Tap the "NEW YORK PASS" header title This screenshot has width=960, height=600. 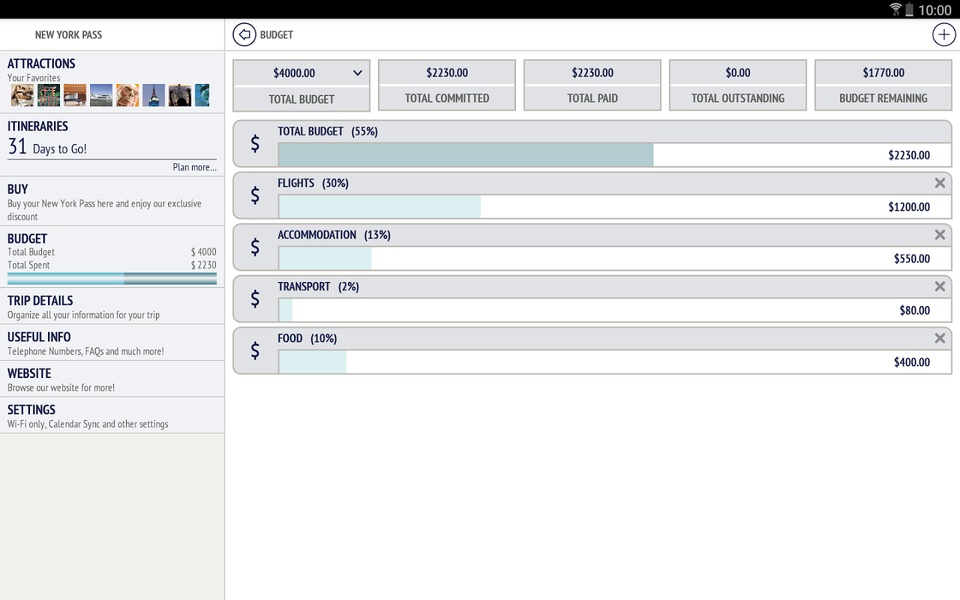click(x=69, y=35)
